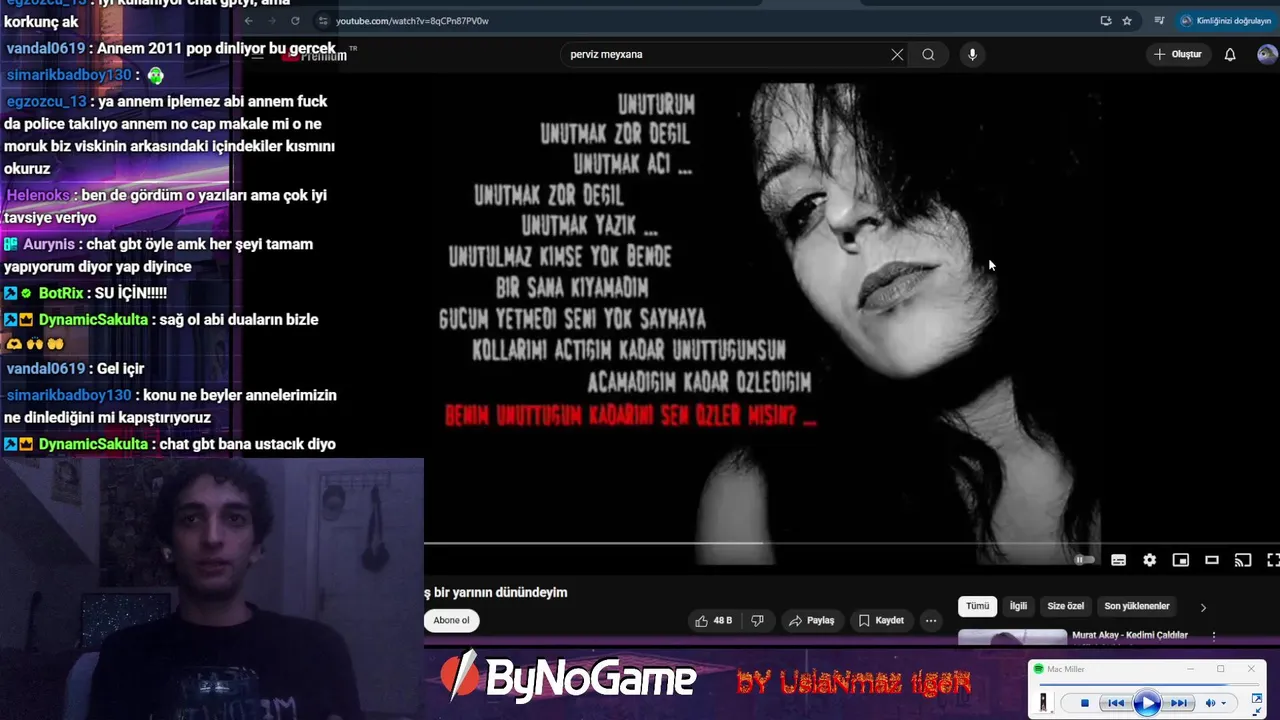Start voice search with microphone icon
The image size is (1280, 720).
[x=972, y=55]
